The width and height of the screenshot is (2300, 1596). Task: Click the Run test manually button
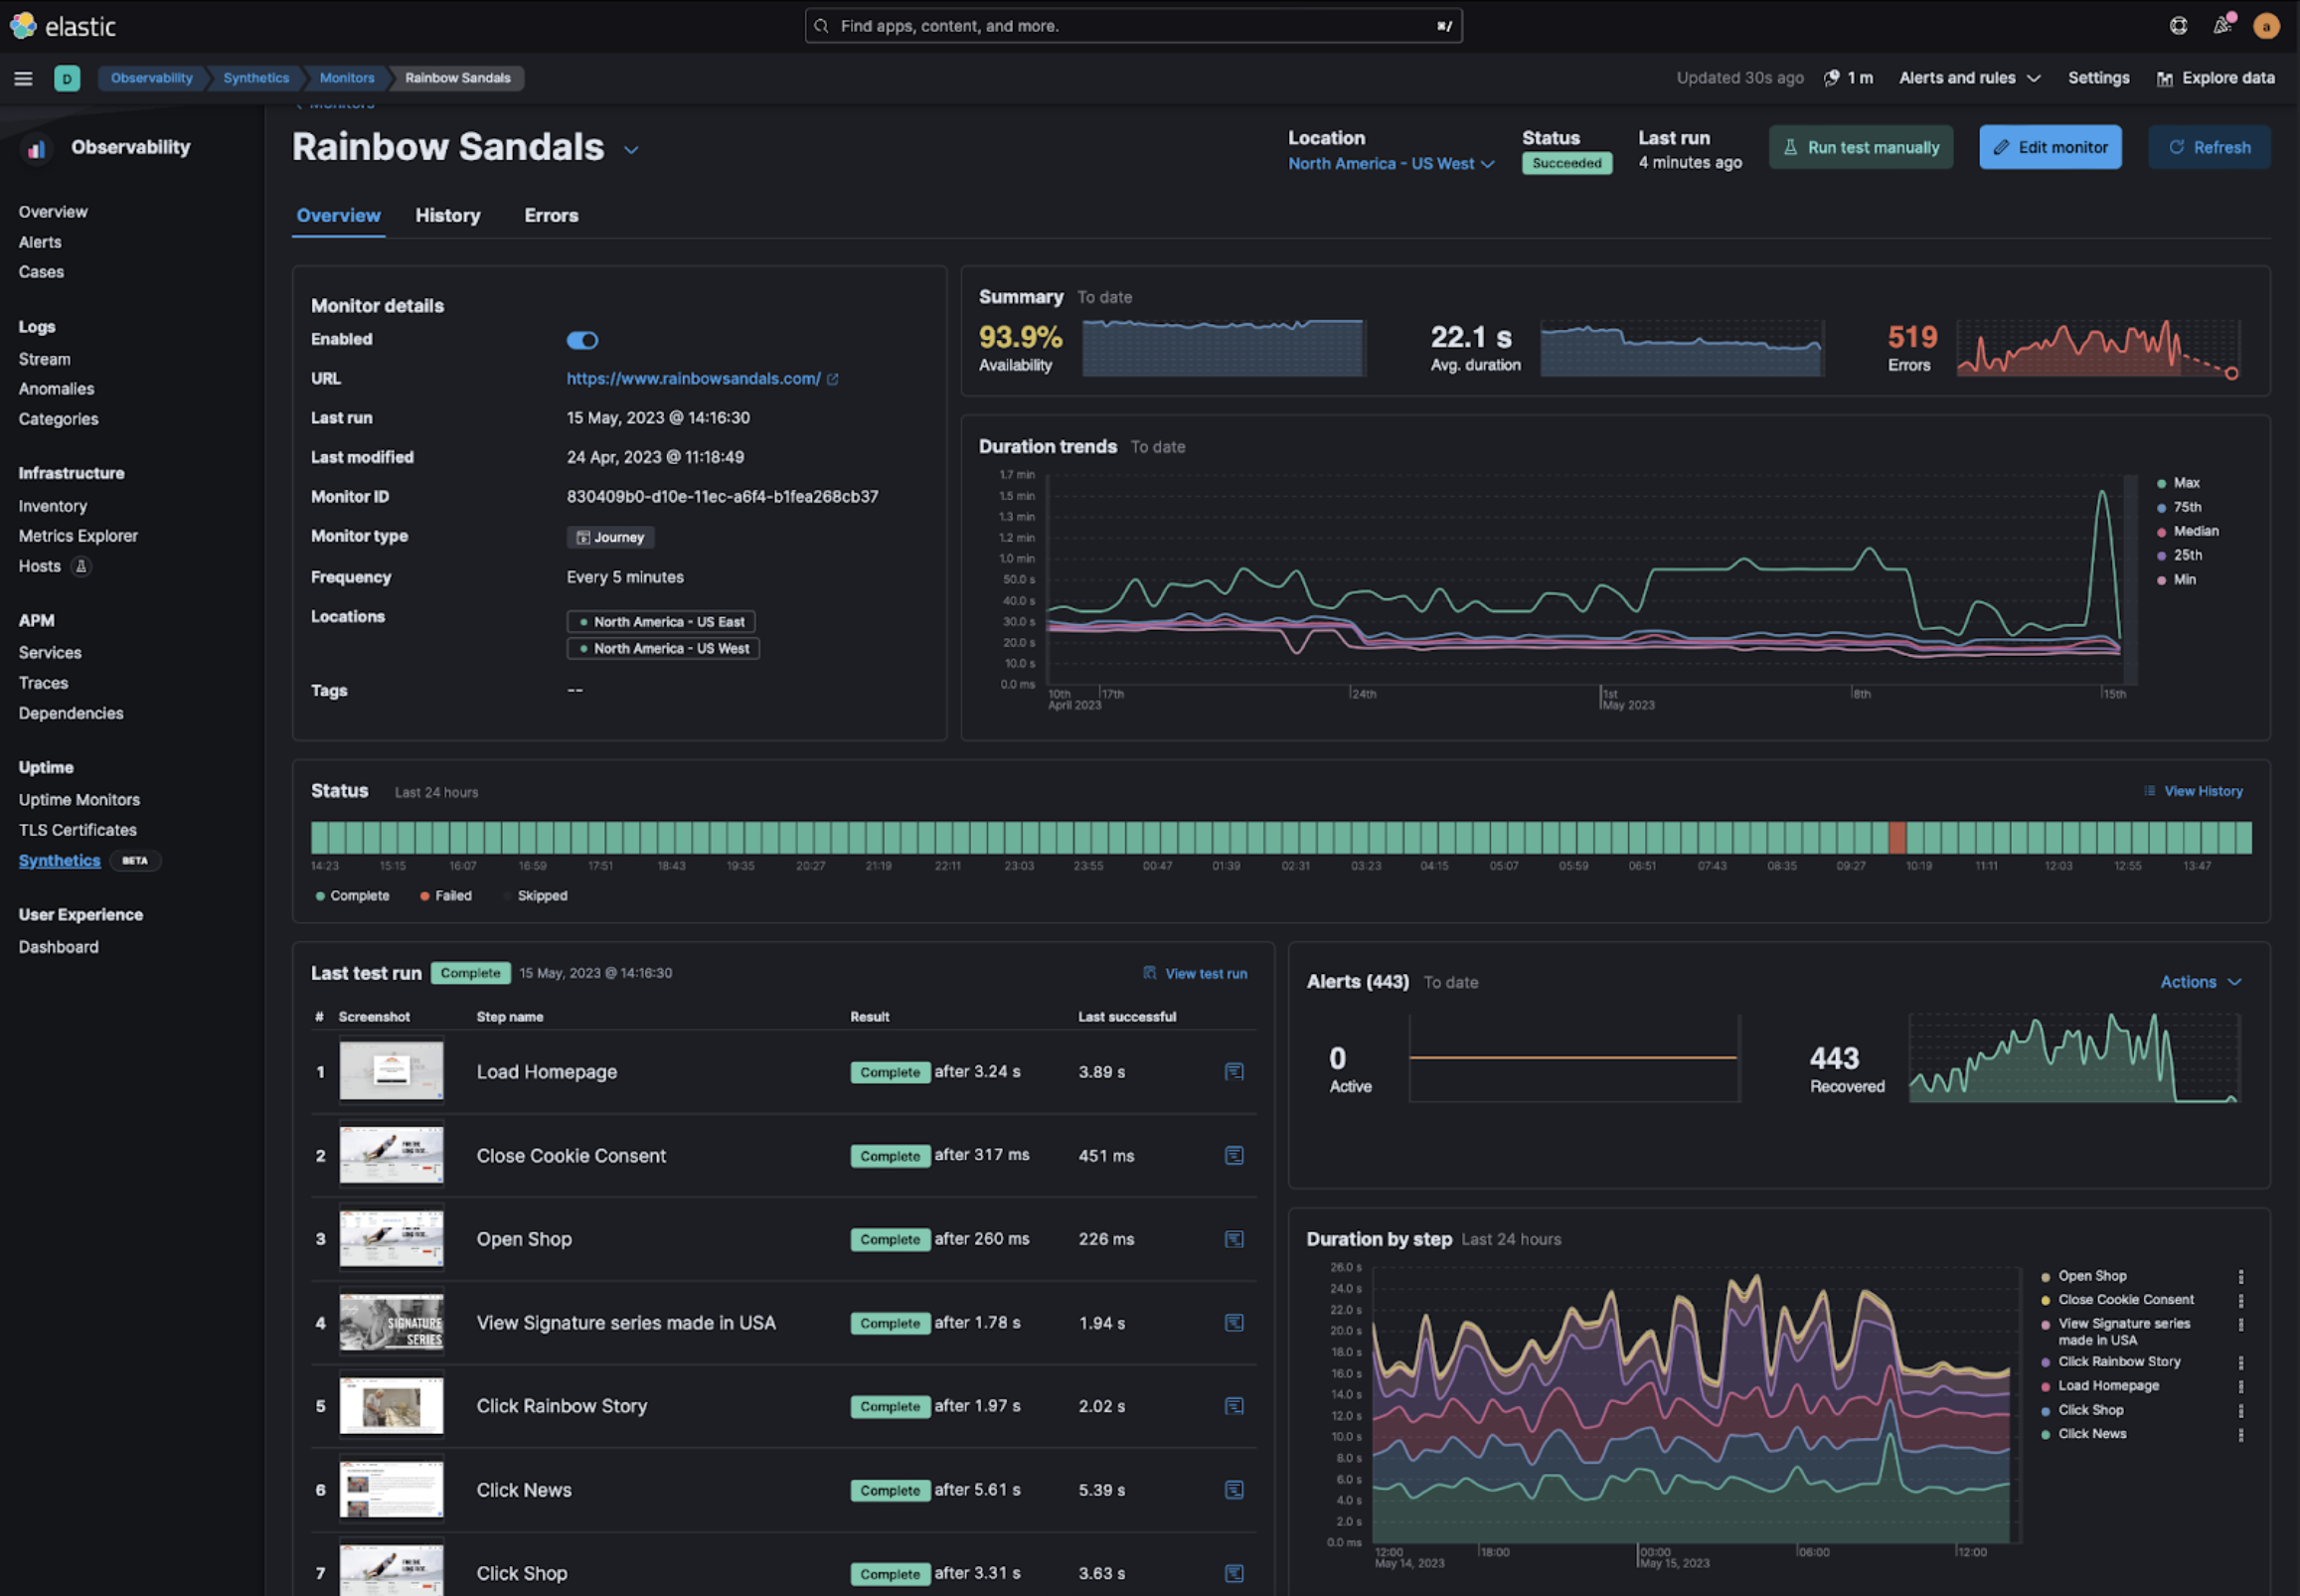point(1861,148)
